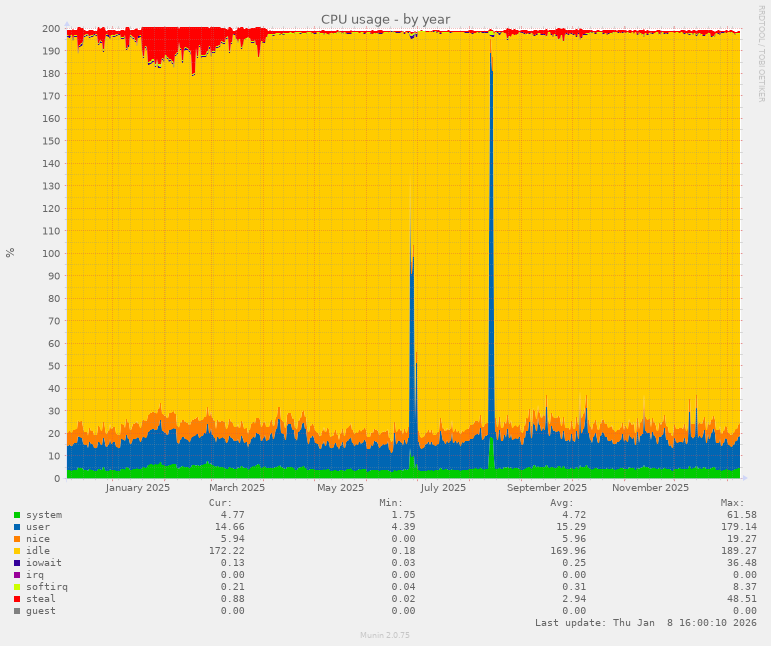Click nice max value 19.27
This screenshot has width=771, height=646.
[742, 539]
